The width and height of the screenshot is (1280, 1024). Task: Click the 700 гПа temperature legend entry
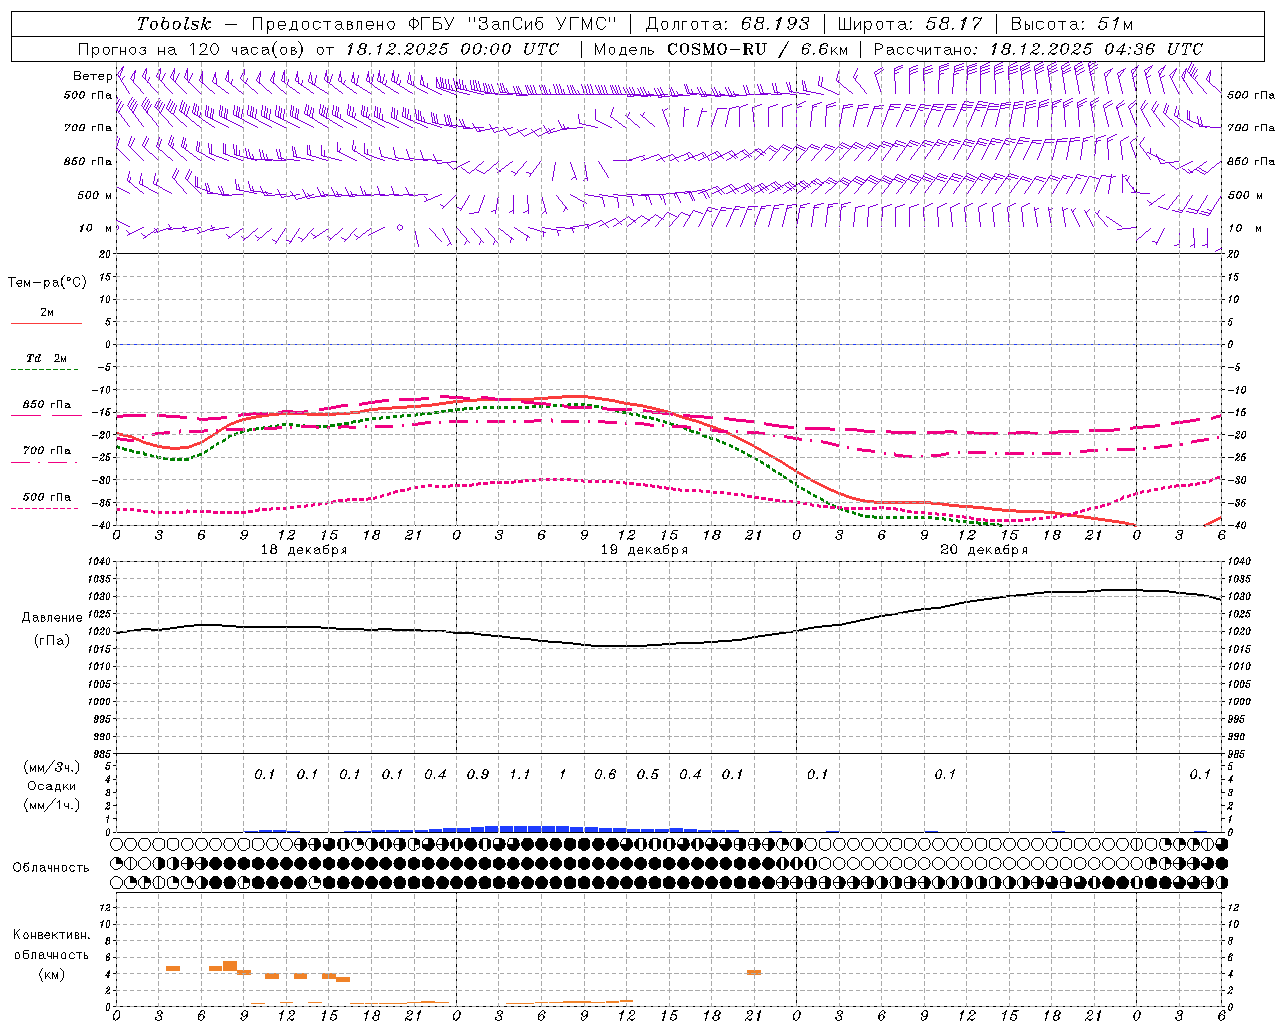(46, 451)
